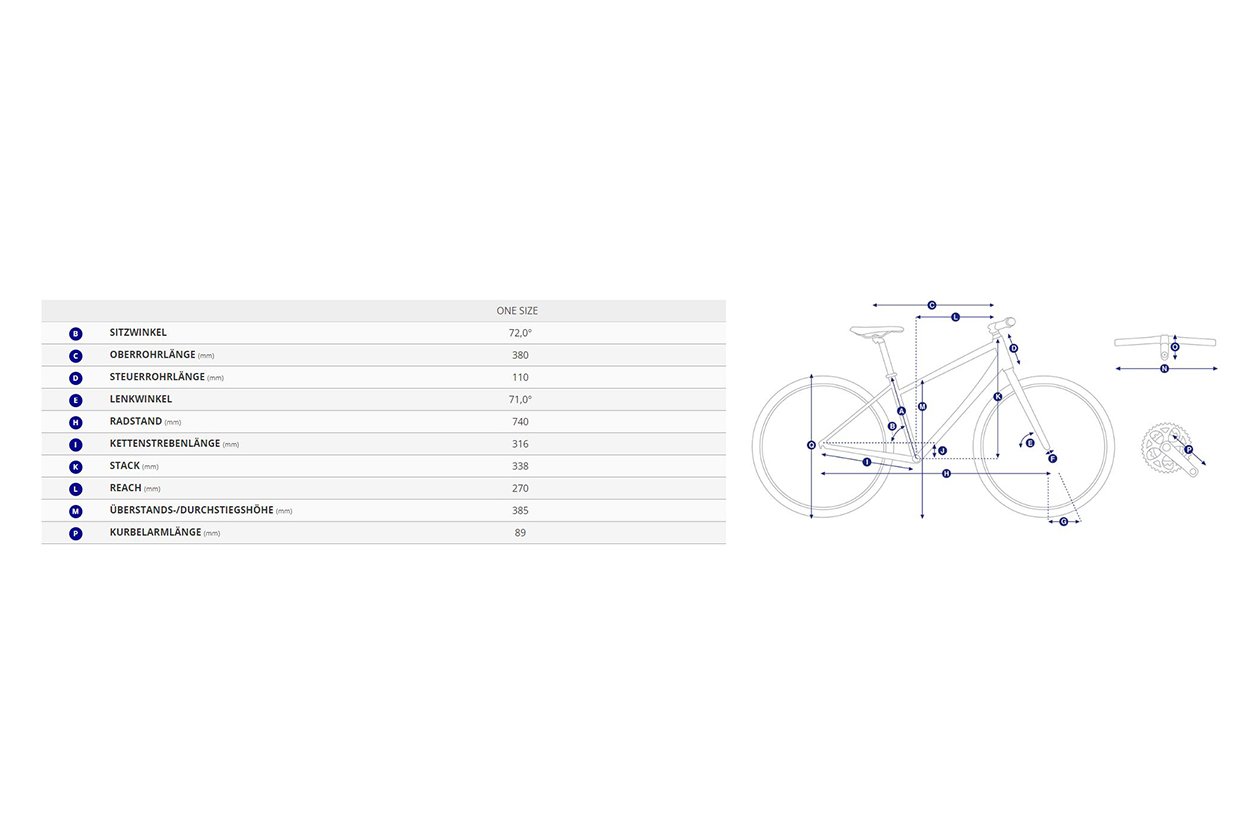Click the B badge beside Sitzwinkel row
This screenshot has height=840, width=1260.
coord(76,333)
